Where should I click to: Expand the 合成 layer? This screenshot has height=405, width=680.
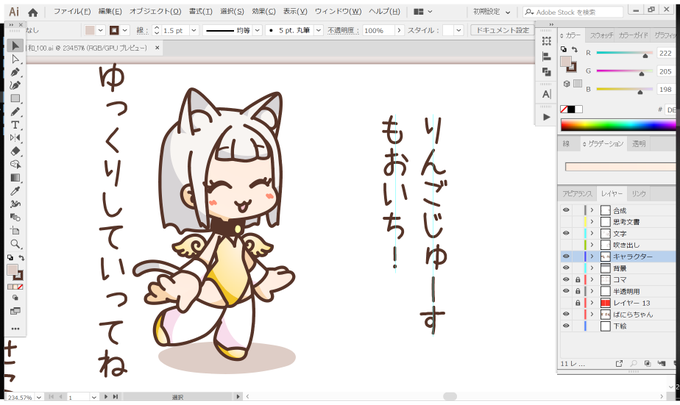592,210
